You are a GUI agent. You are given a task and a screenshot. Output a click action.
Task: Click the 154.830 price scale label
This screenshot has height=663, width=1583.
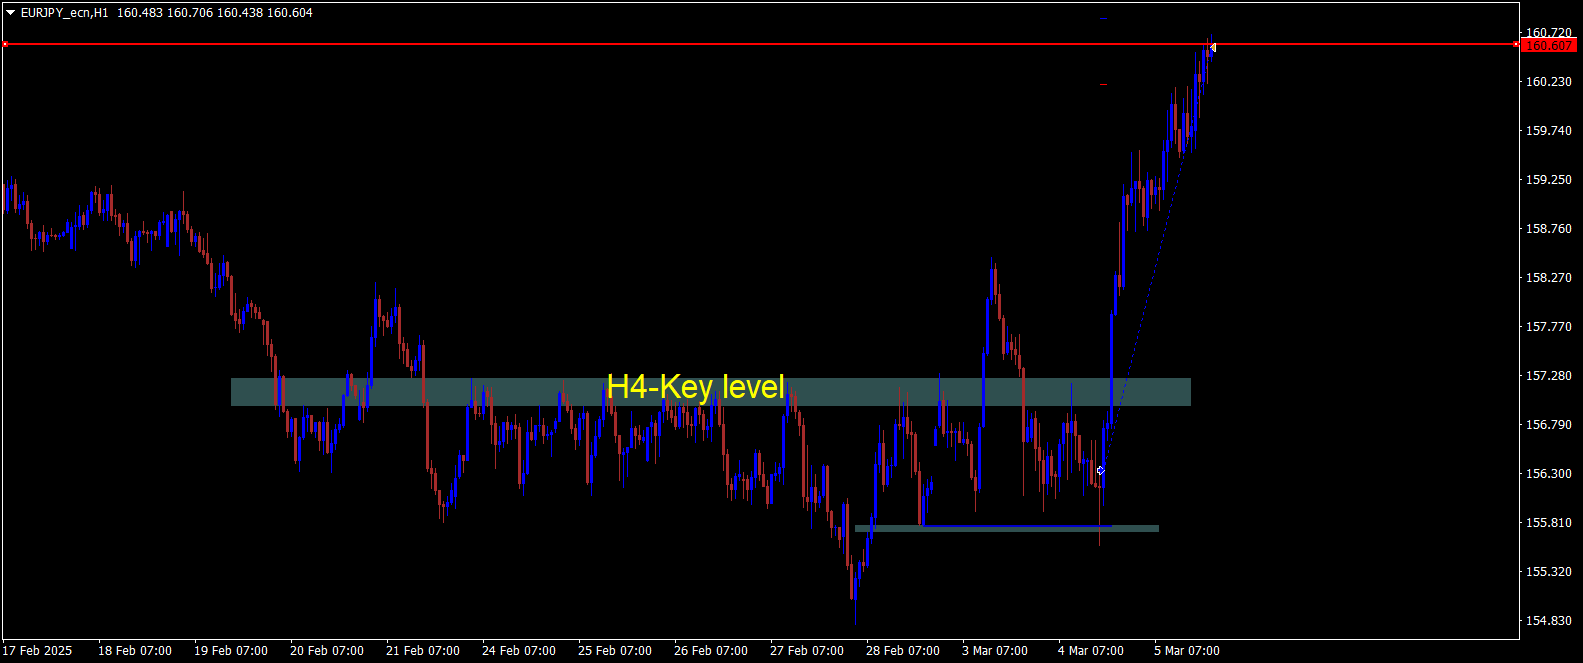point(1548,621)
